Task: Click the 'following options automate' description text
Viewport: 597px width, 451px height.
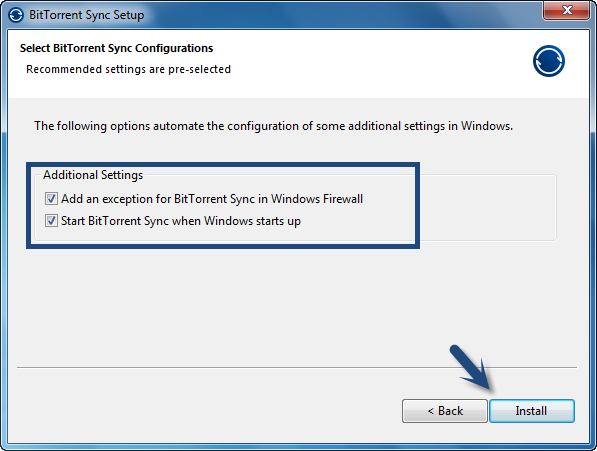Action: tap(273, 126)
